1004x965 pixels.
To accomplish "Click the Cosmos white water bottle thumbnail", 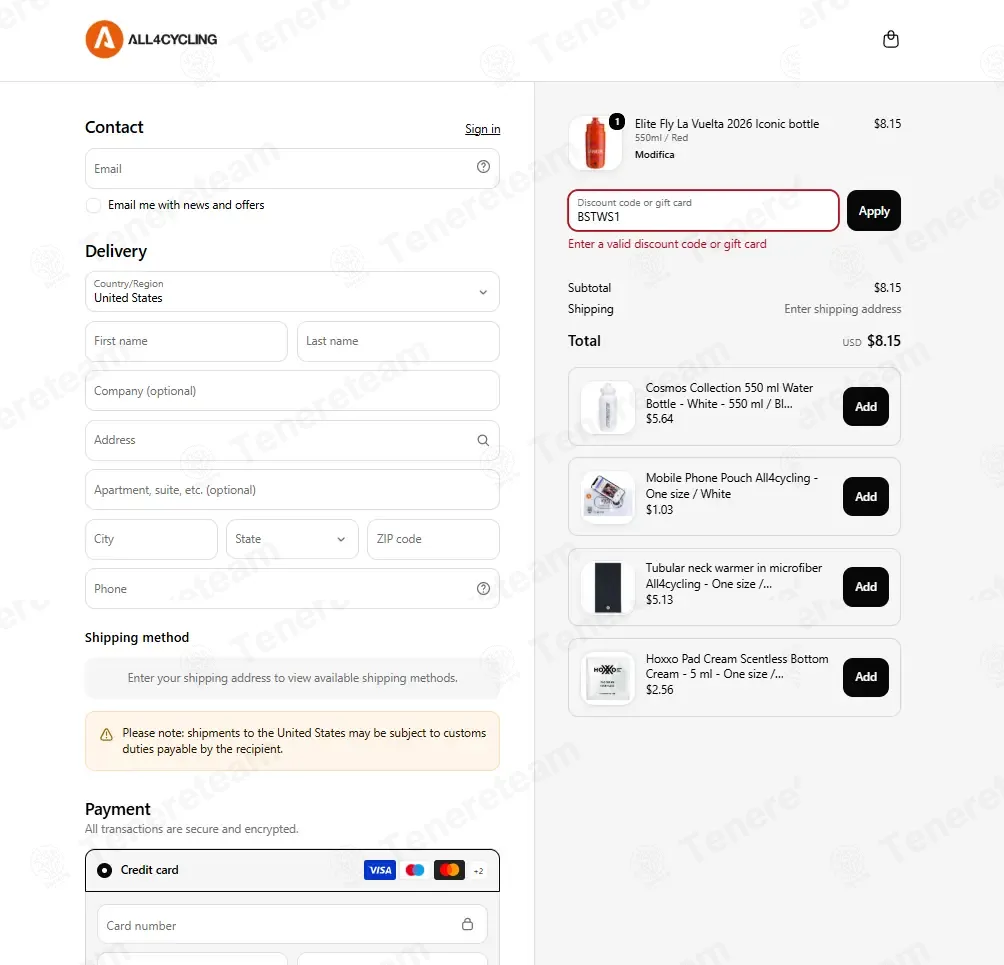I will [x=607, y=407].
